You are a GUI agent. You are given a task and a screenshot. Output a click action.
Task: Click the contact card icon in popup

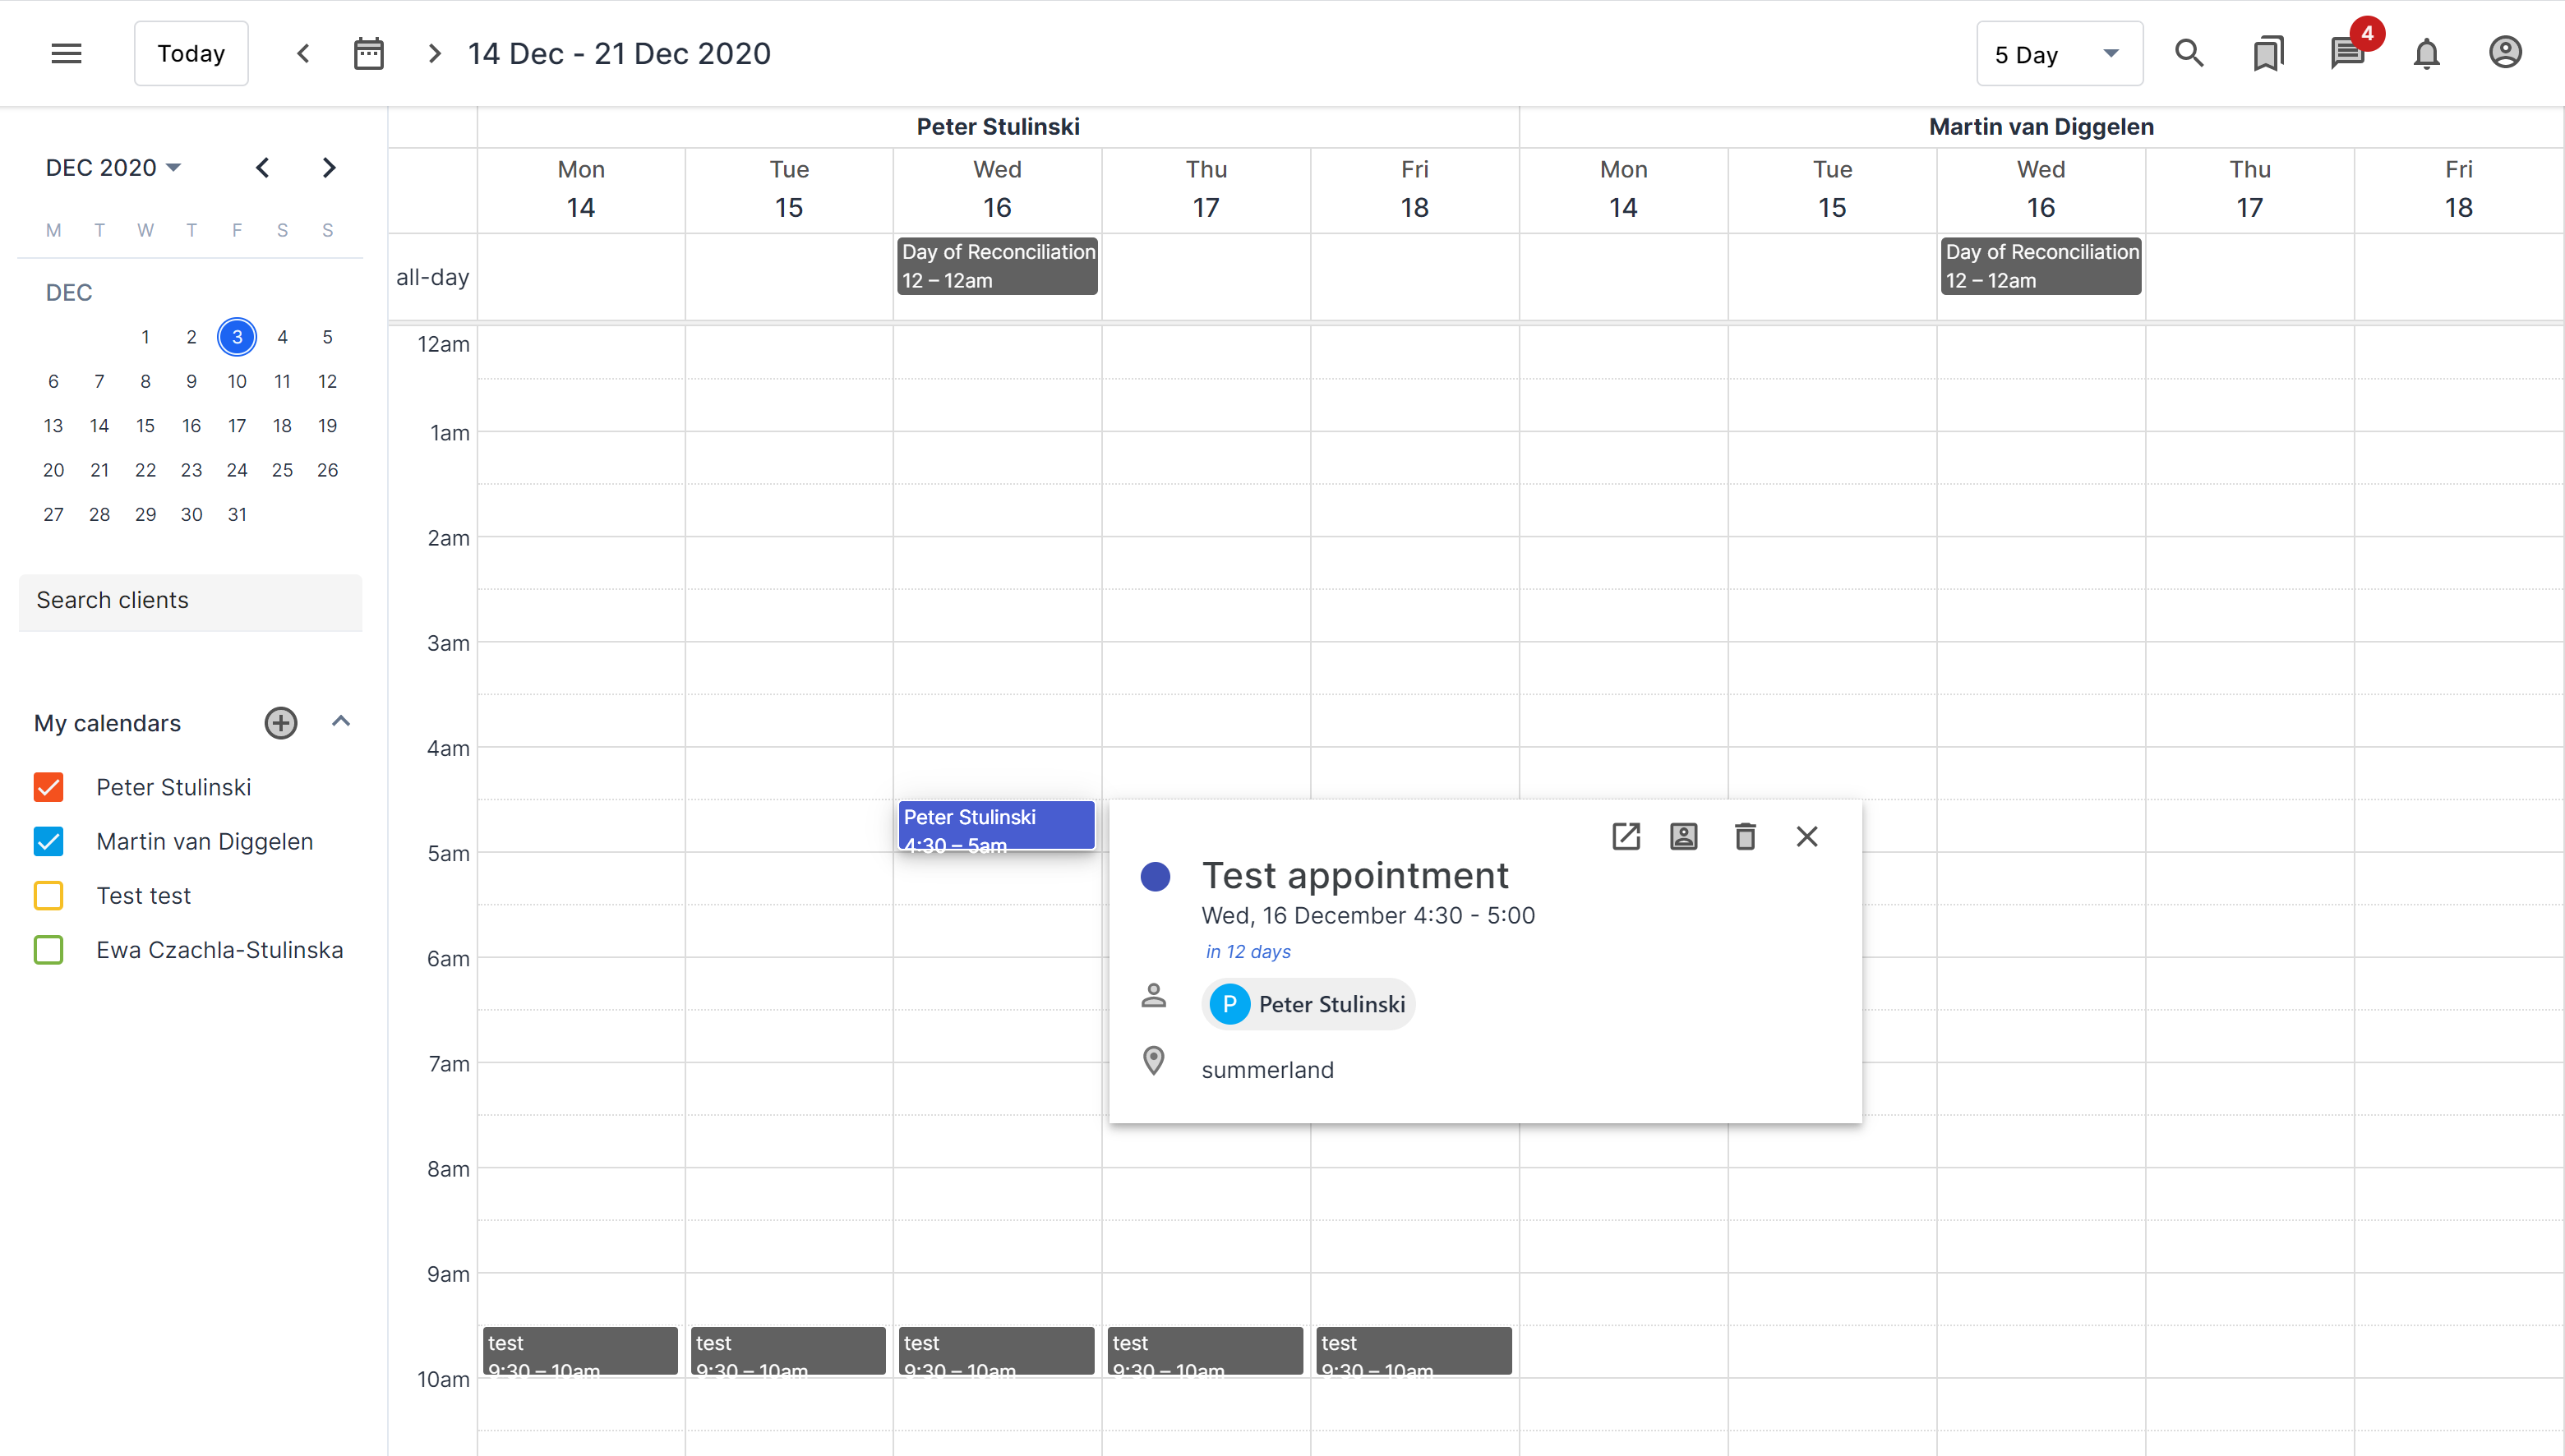[1684, 836]
